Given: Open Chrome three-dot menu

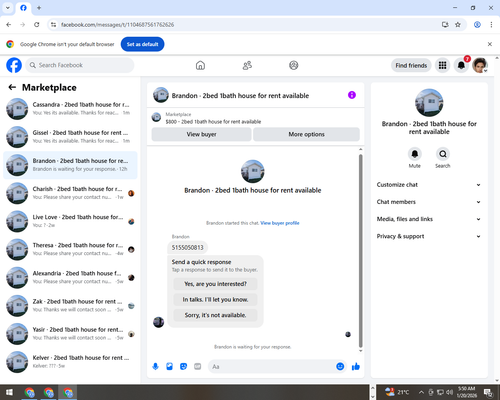Looking at the screenshot, I should pos(491,25).
